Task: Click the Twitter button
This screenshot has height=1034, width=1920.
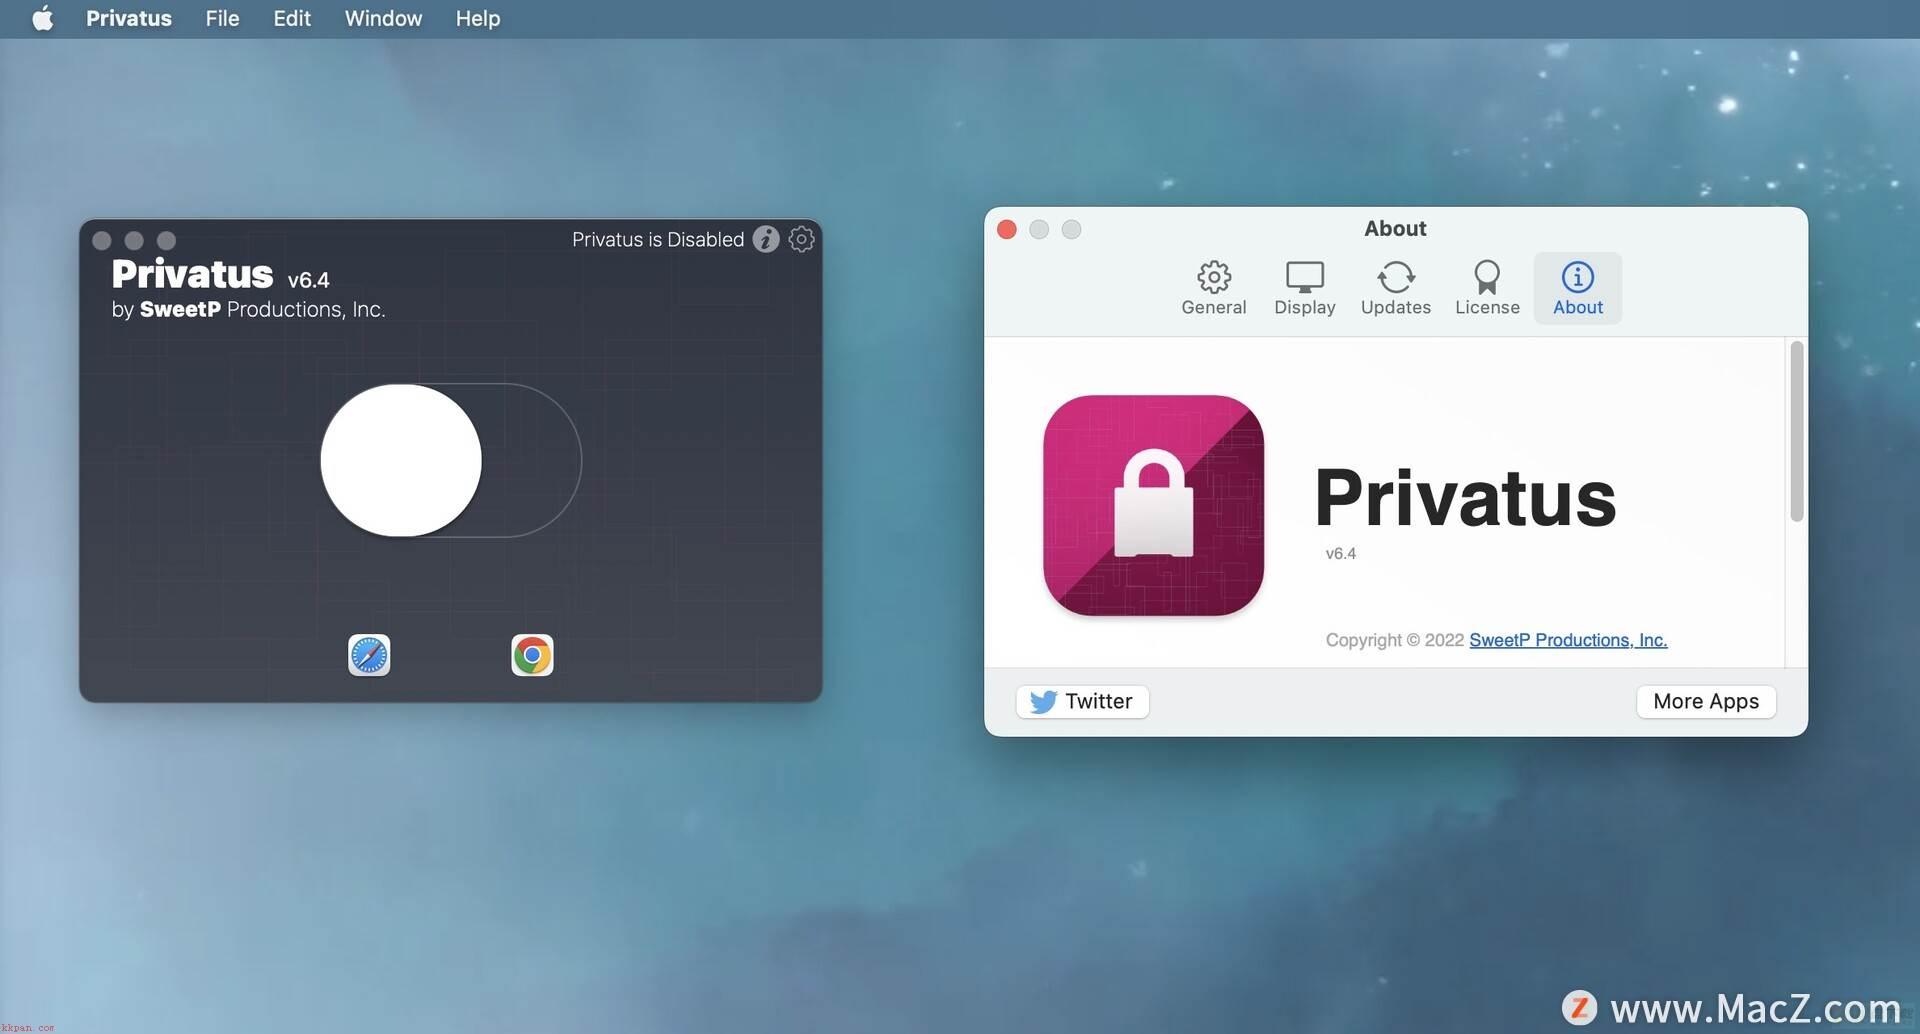Action: (x=1082, y=701)
